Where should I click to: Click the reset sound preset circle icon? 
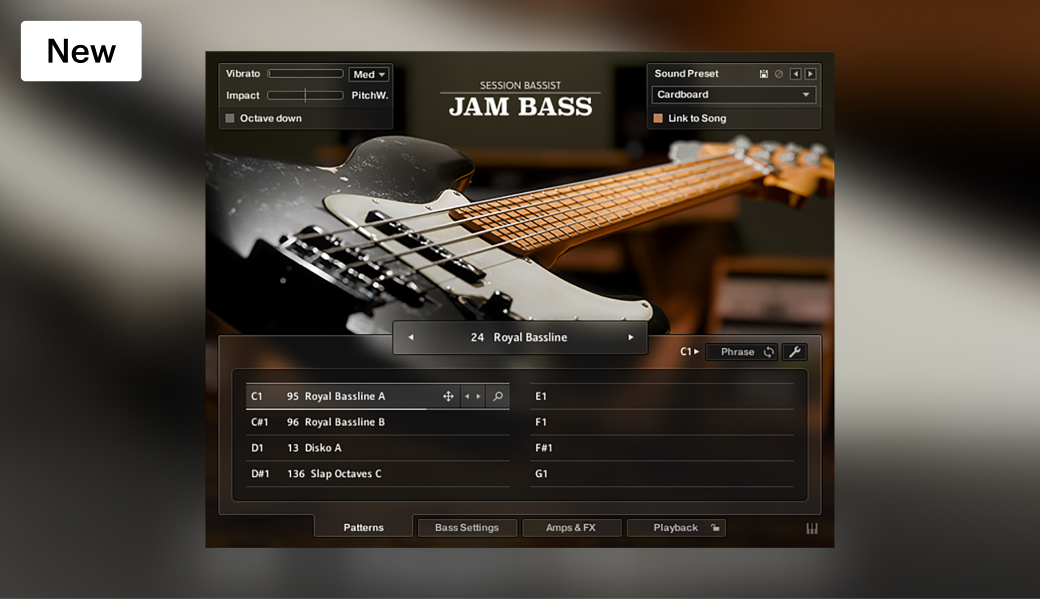(x=779, y=74)
